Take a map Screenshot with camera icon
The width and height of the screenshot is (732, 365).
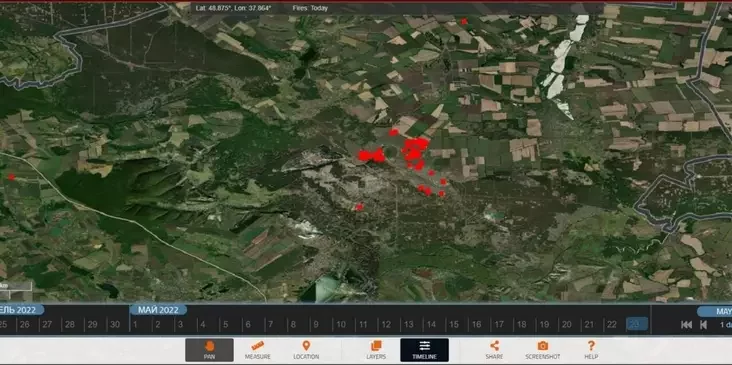(542, 350)
